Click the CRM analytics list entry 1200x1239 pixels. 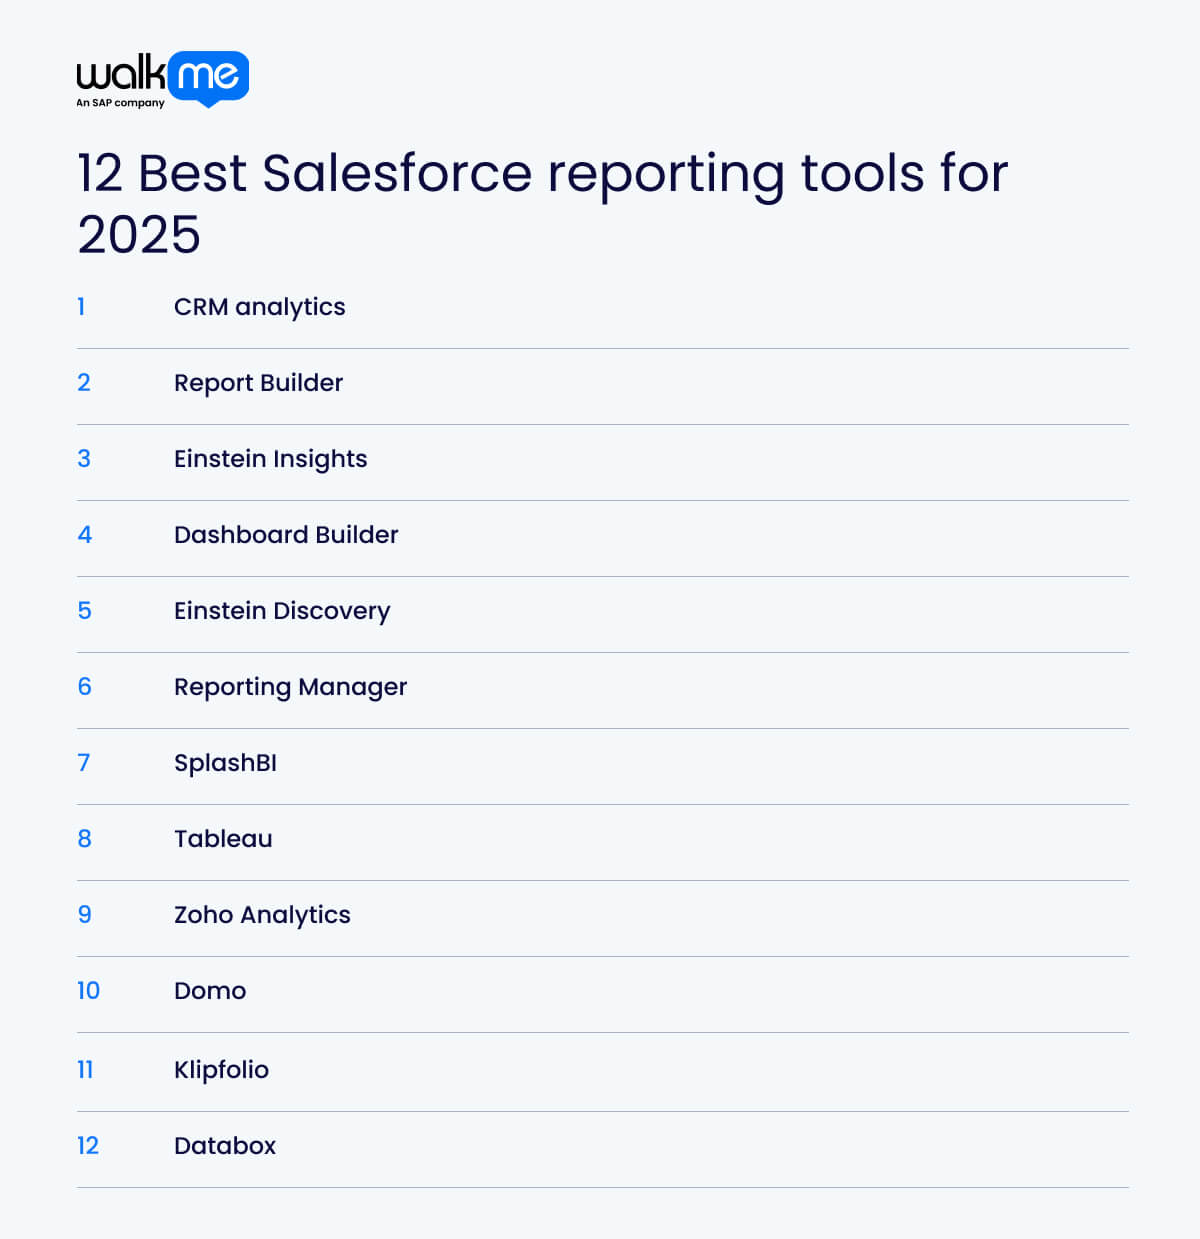[x=259, y=307]
